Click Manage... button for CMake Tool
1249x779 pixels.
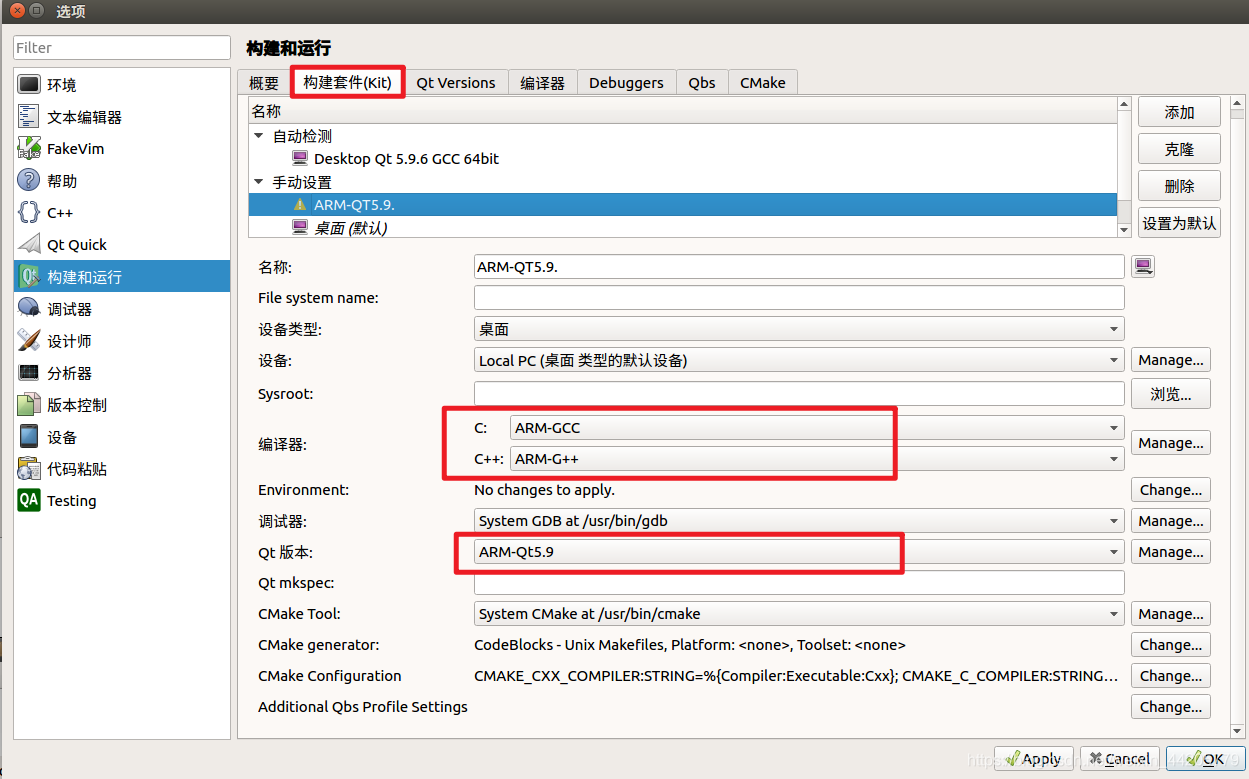(x=1171, y=614)
